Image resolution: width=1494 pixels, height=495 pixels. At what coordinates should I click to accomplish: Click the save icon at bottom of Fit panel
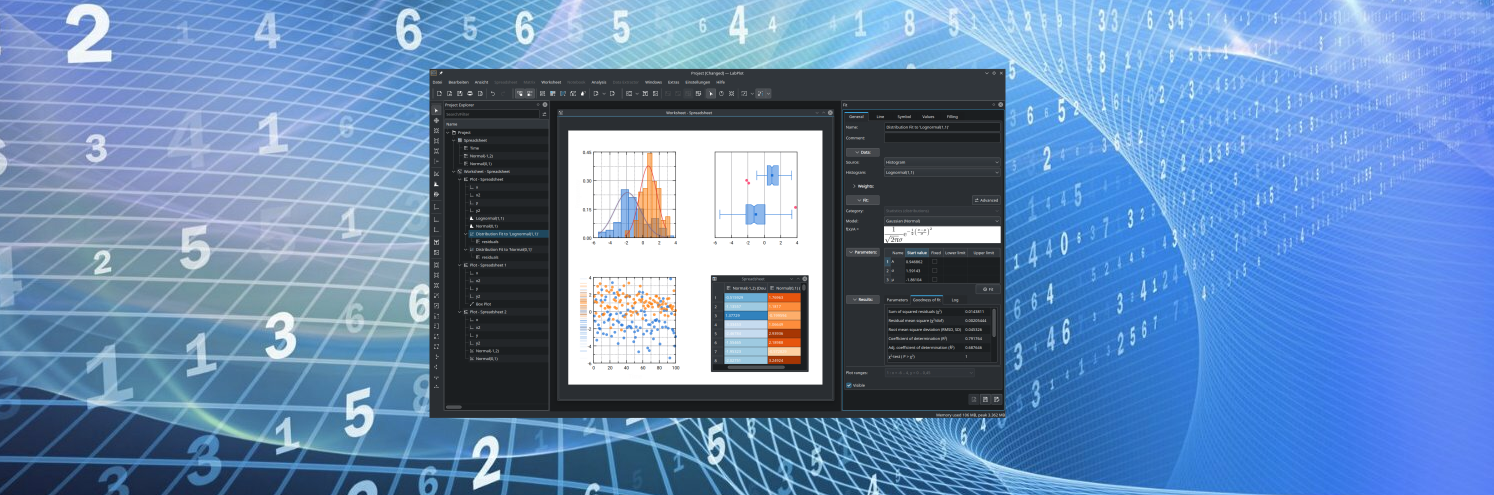pos(984,399)
